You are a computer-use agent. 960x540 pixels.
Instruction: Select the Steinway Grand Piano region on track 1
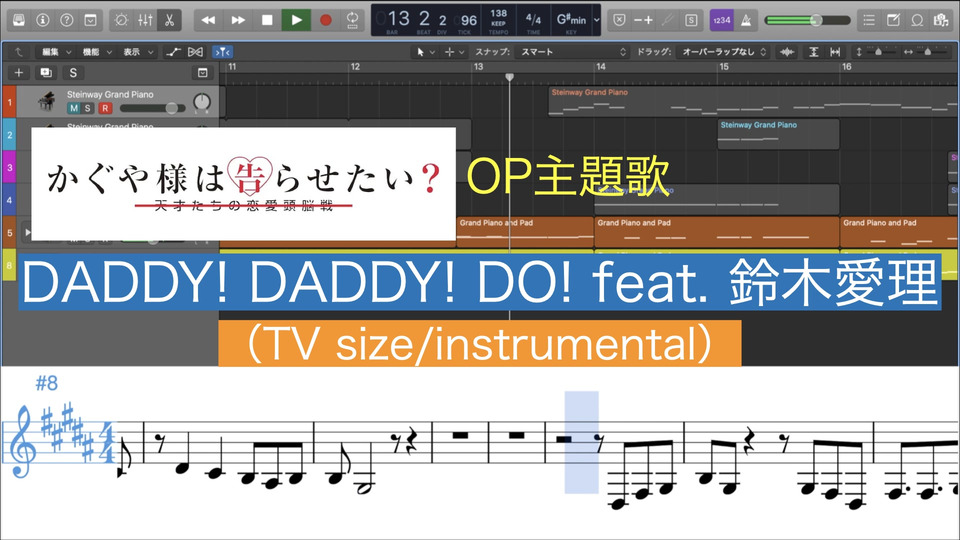pos(754,102)
